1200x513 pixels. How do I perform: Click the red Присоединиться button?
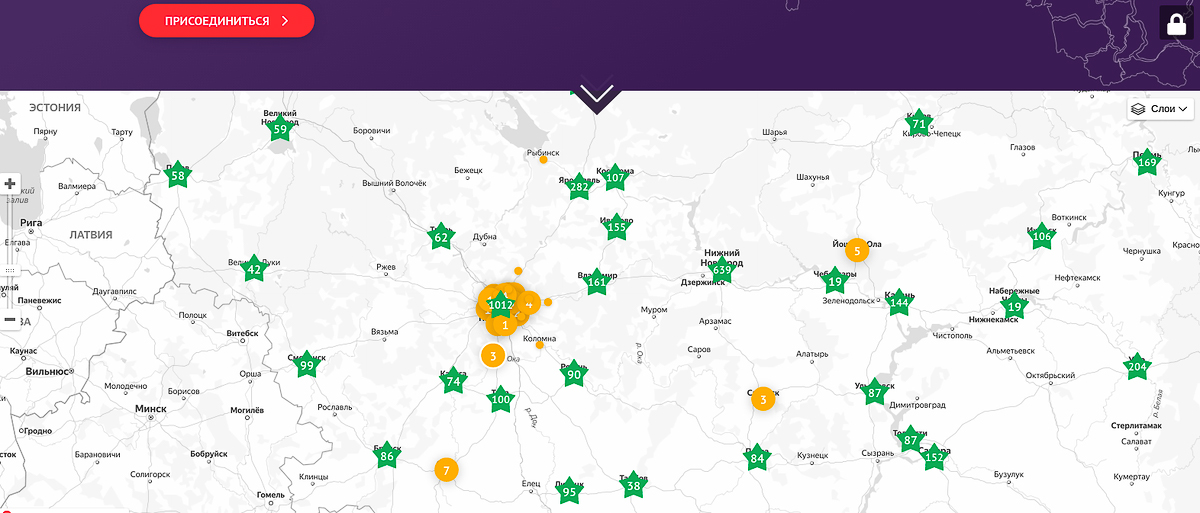[226, 21]
